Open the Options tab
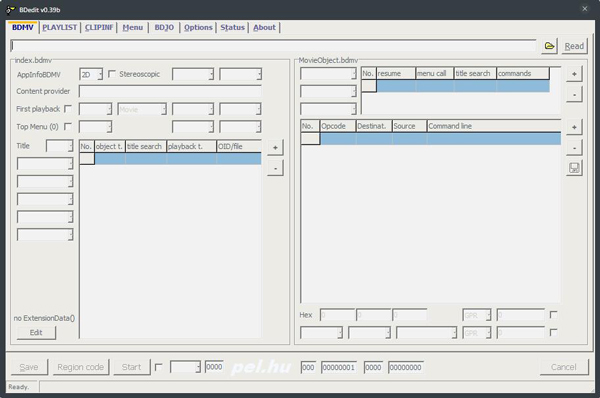This screenshot has height=398, width=600. coord(198,28)
